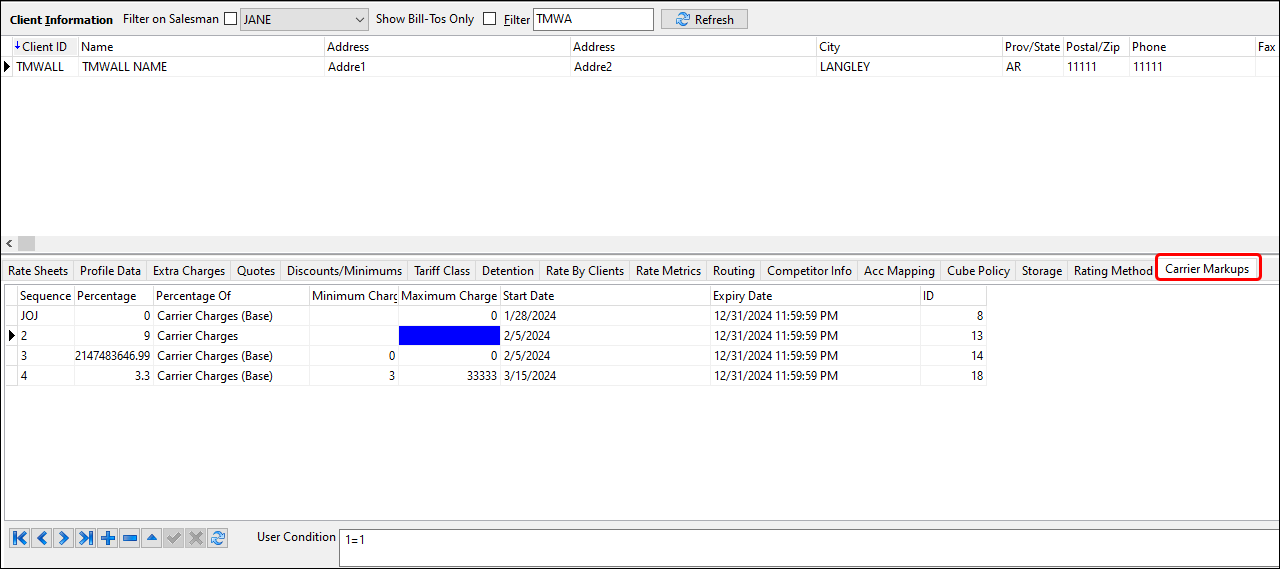
Task: Click the 3/15/2024 start date cell
Action: (605, 376)
